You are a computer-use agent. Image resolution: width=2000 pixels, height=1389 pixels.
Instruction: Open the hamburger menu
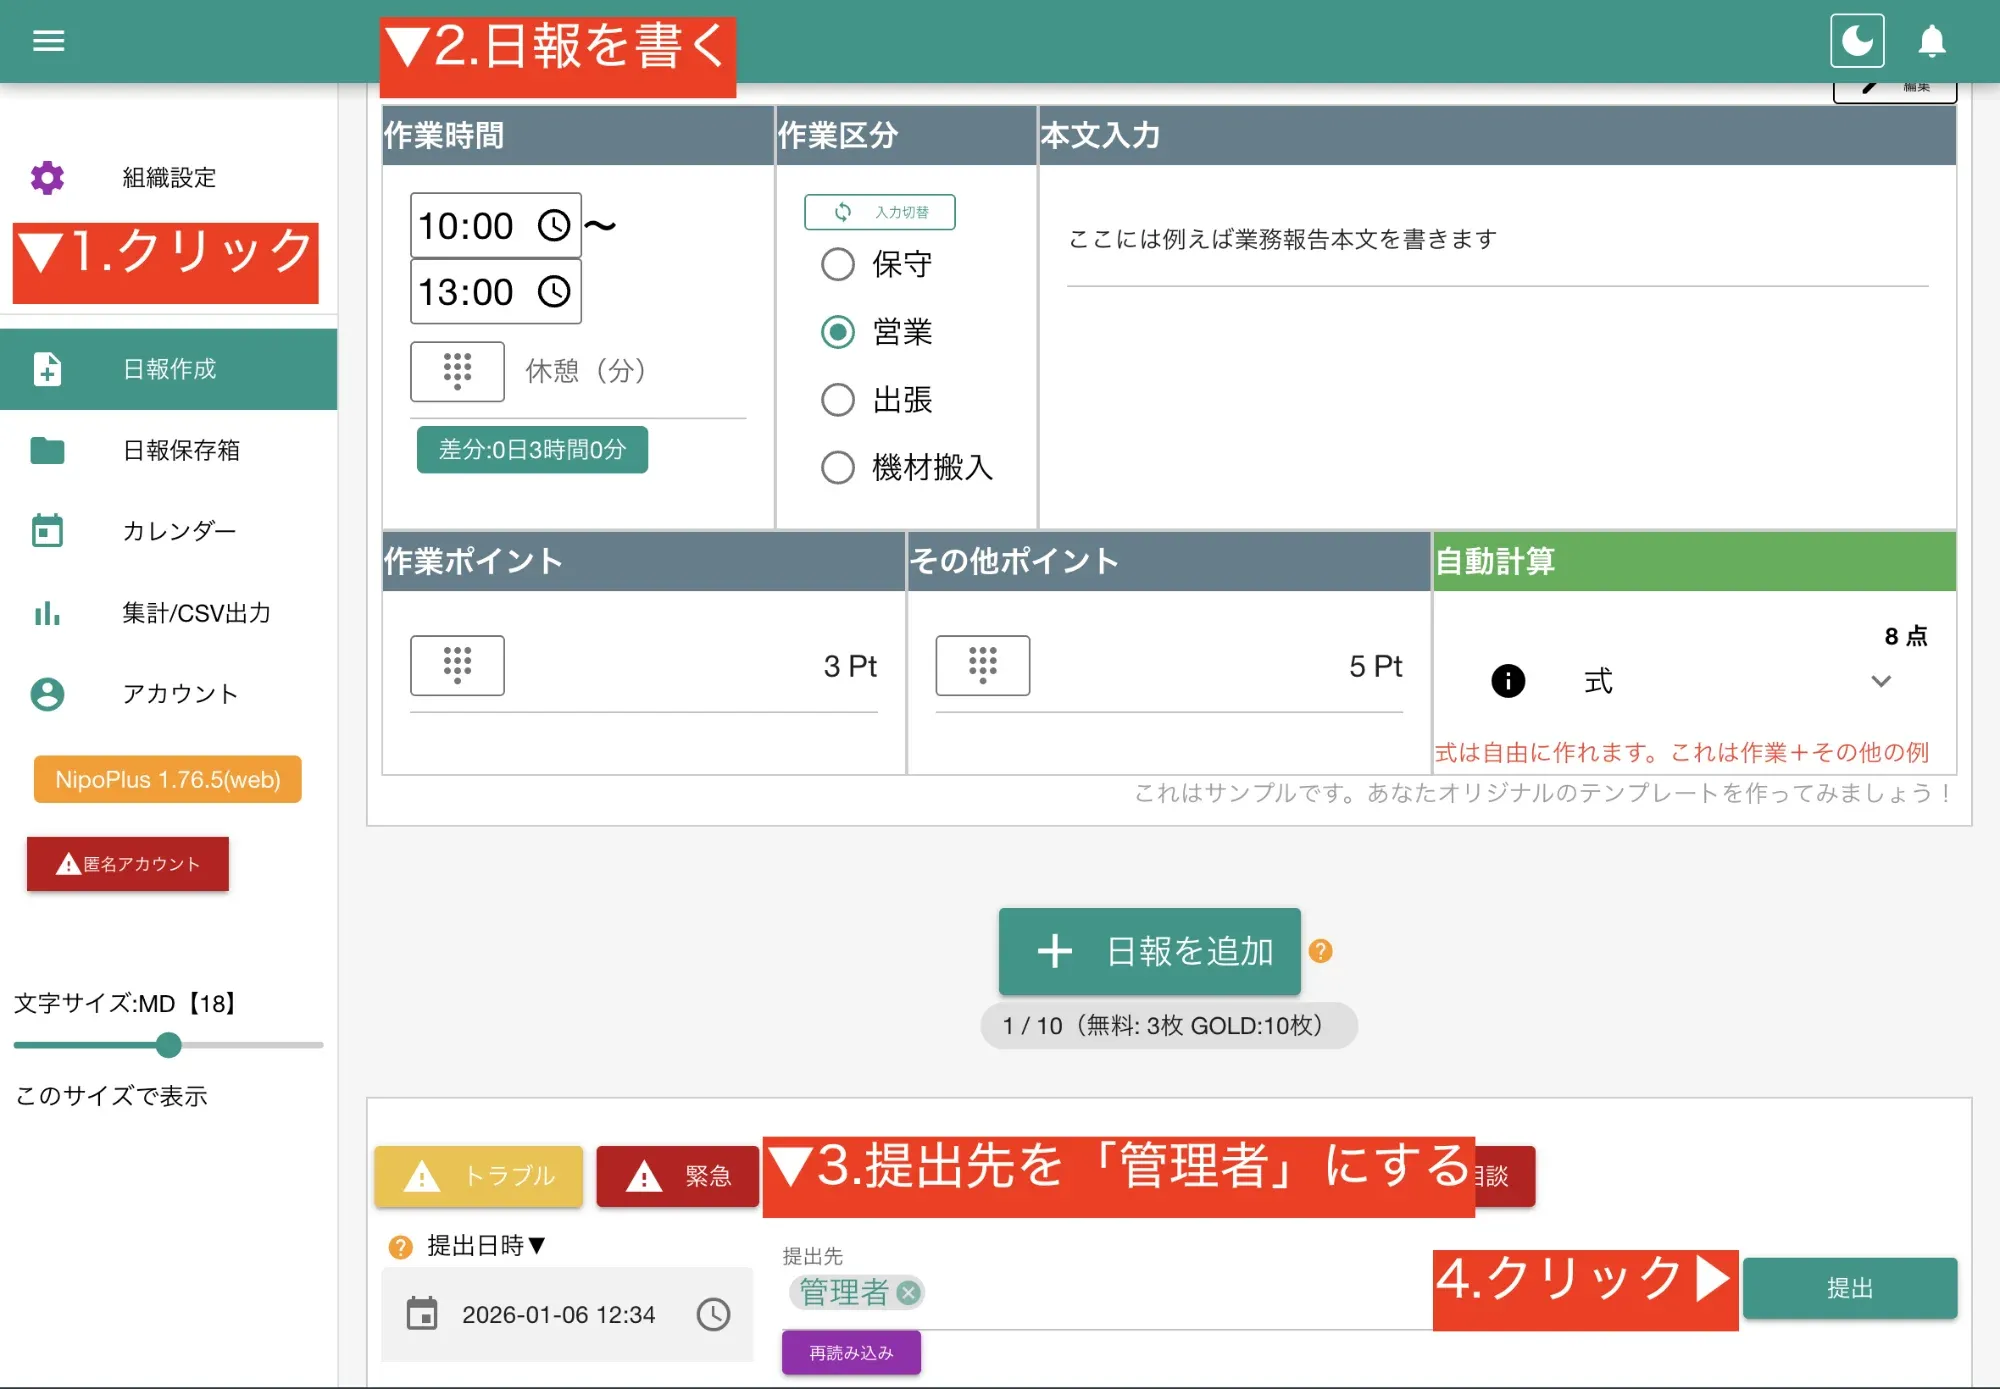point(48,40)
